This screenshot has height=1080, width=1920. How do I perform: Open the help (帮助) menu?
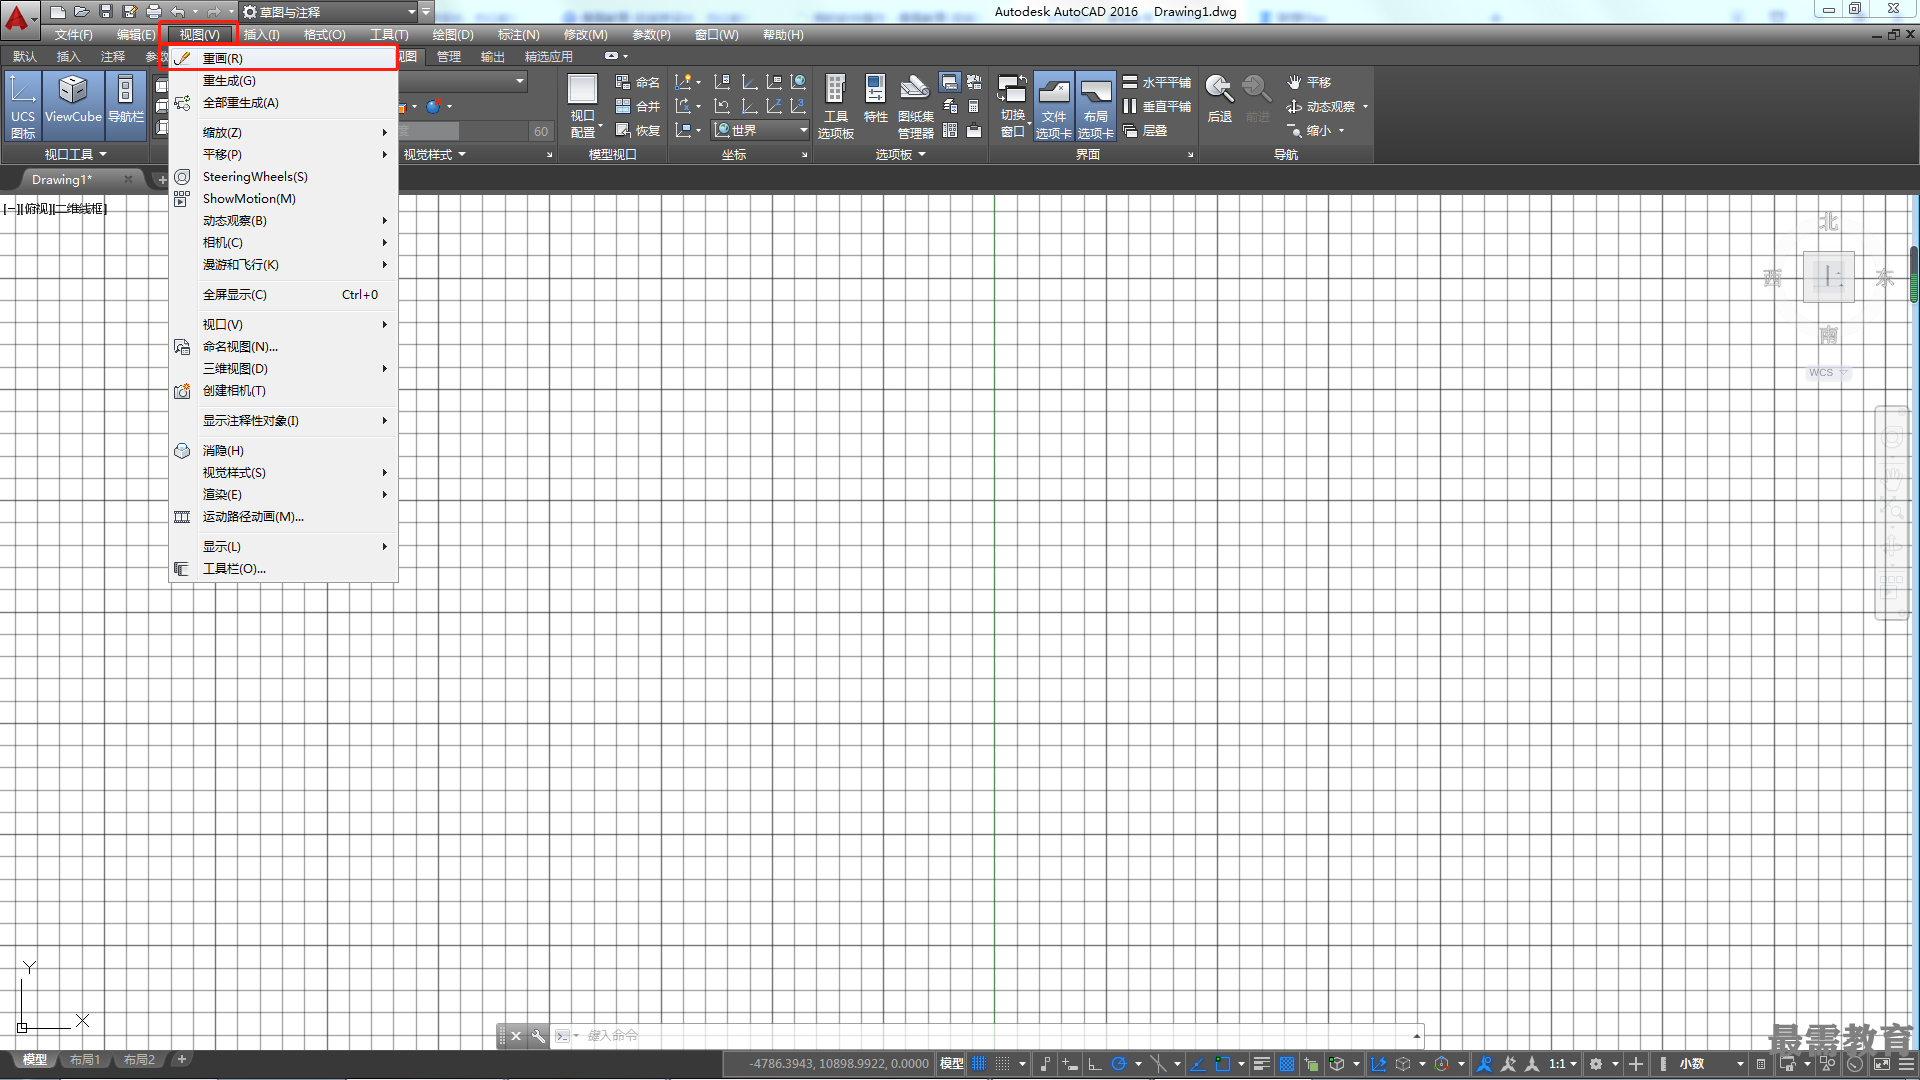click(783, 34)
